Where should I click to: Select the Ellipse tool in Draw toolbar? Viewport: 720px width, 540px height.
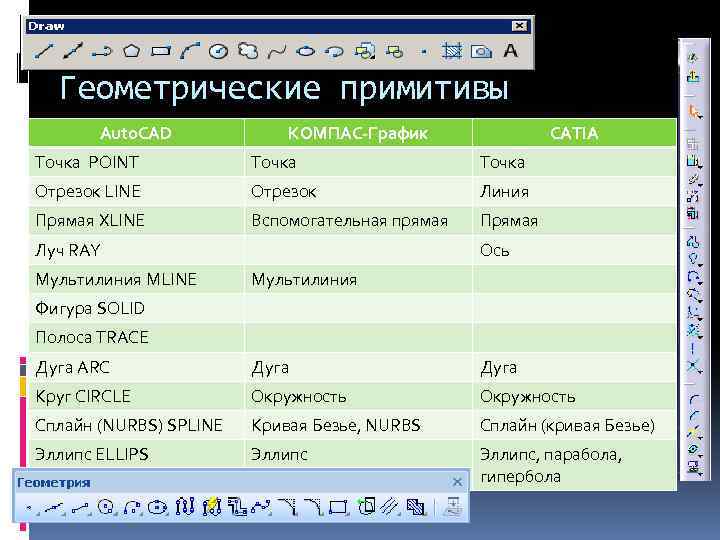305,51
